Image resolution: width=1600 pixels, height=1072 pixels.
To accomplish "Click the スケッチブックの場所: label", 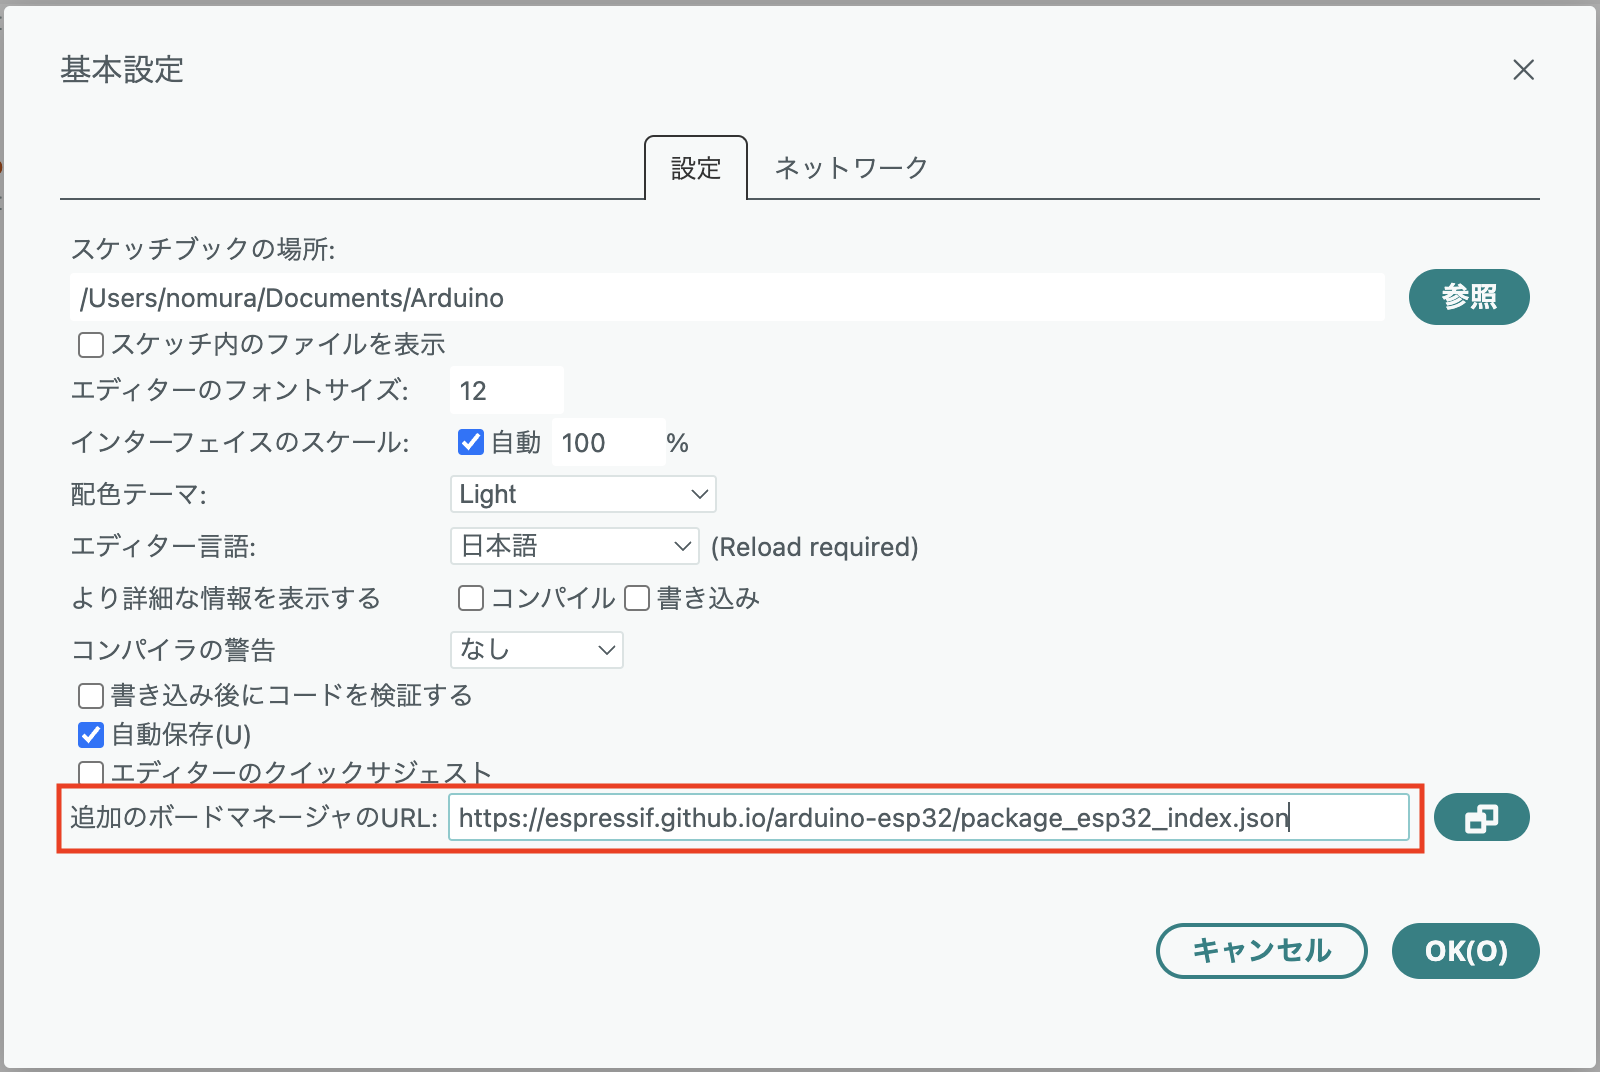I will click(203, 249).
